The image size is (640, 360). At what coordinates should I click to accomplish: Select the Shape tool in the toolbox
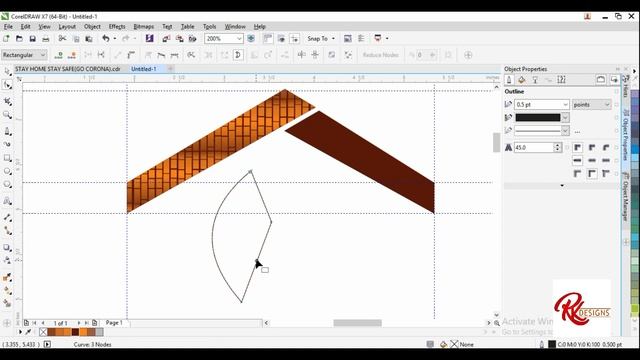click(x=7, y=85)
